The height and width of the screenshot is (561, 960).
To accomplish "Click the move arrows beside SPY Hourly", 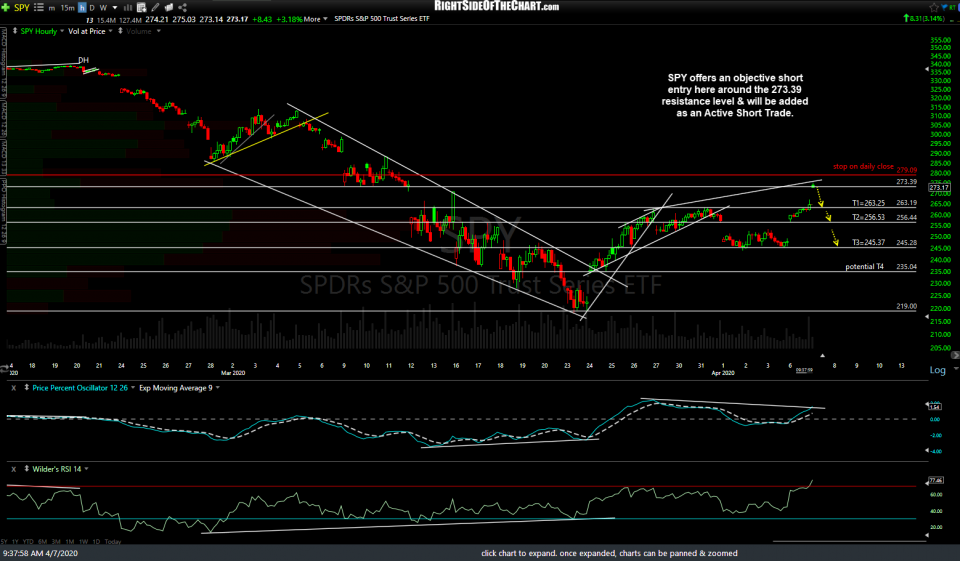I will pyautogui.click(x=15, y=31).
